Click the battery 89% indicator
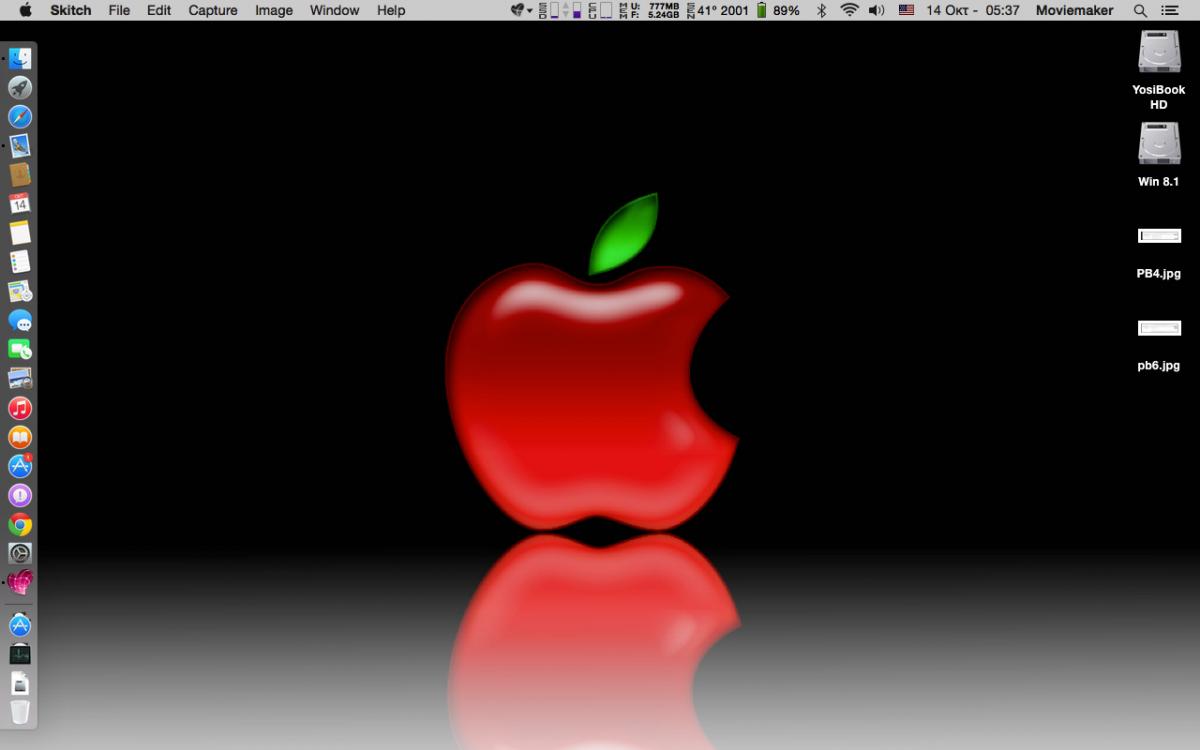 (778, 10)
